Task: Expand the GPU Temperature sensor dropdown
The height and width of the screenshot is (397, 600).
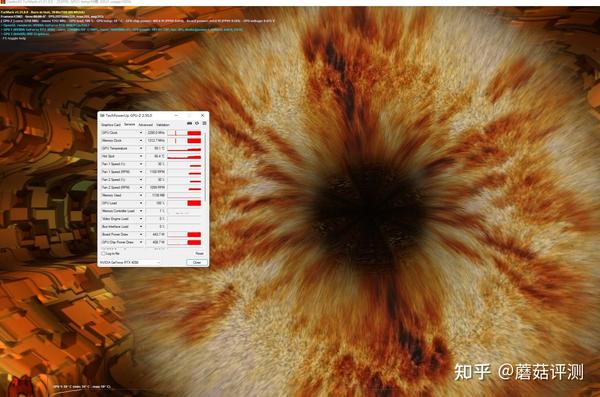Action: pos(141,149)
